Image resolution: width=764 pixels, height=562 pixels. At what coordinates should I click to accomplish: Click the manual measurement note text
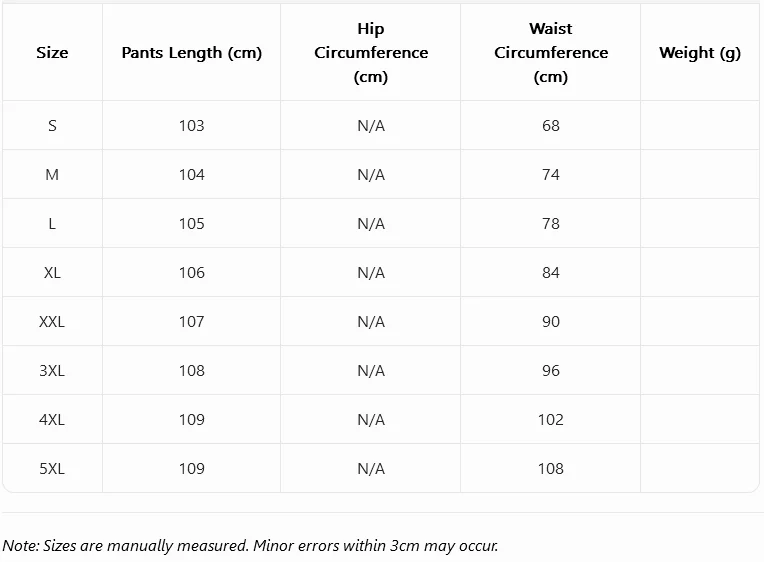[x=250, y=545]
